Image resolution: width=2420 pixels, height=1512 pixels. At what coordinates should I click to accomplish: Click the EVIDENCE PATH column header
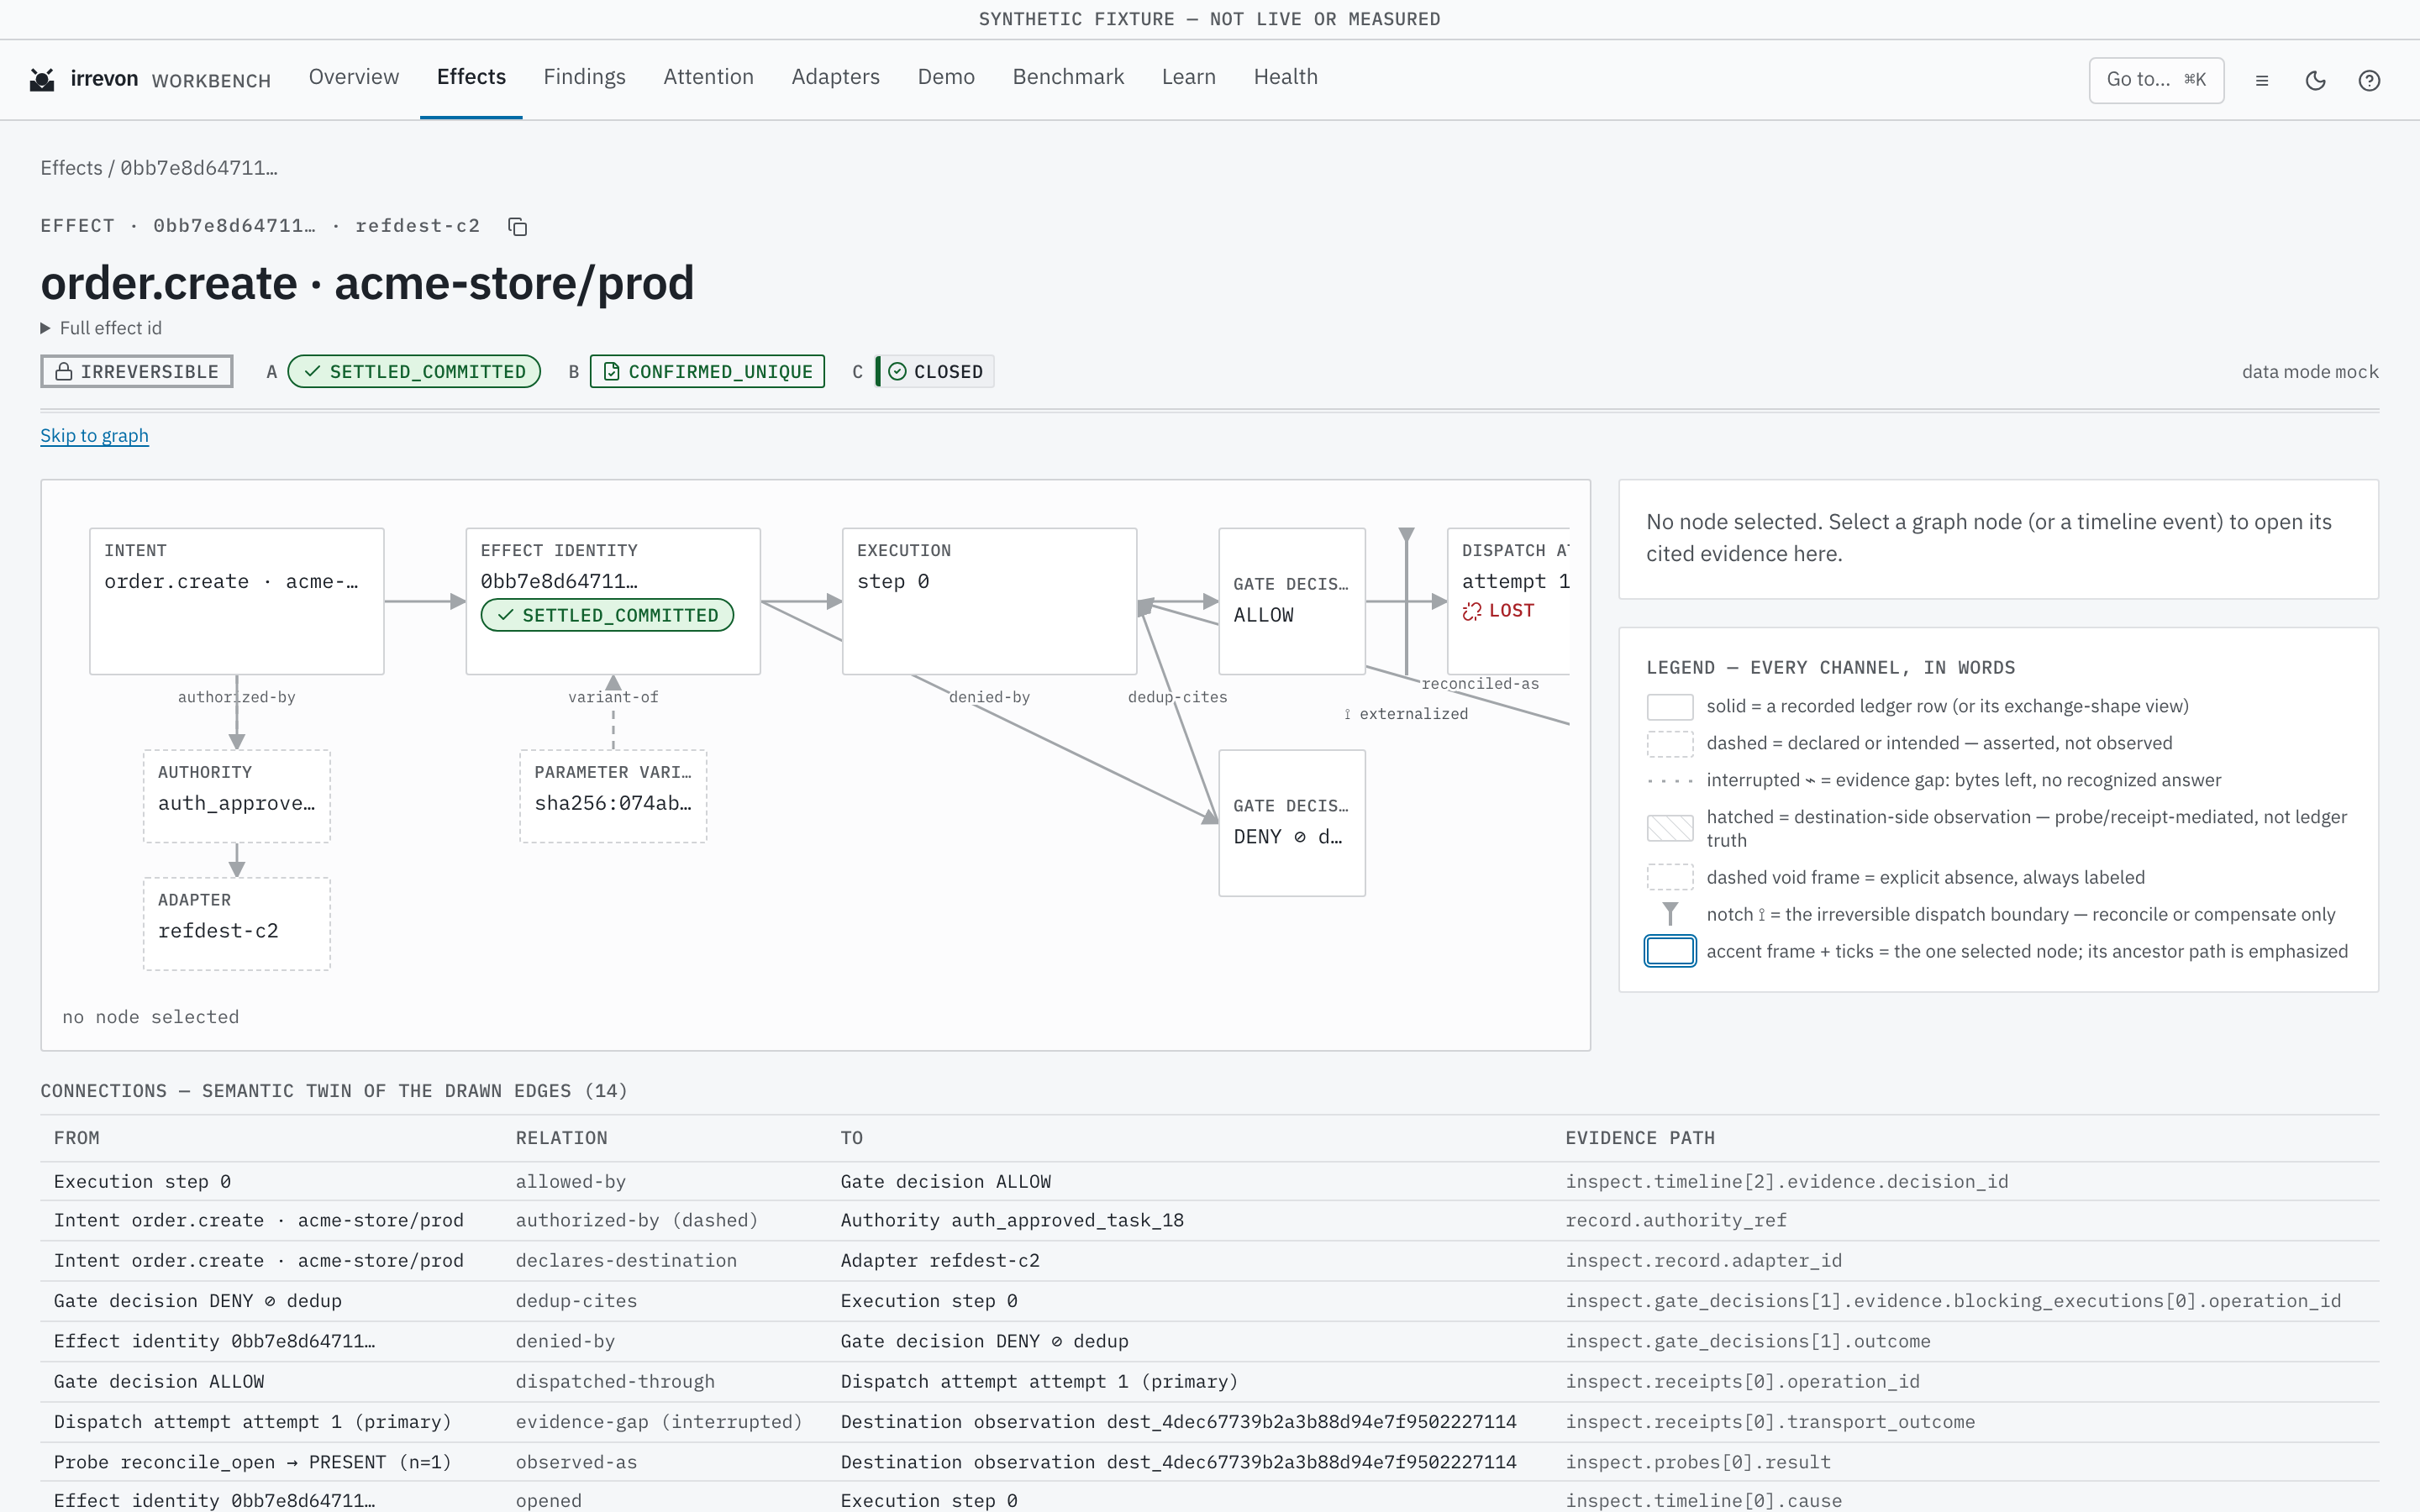(1640, 1138)
